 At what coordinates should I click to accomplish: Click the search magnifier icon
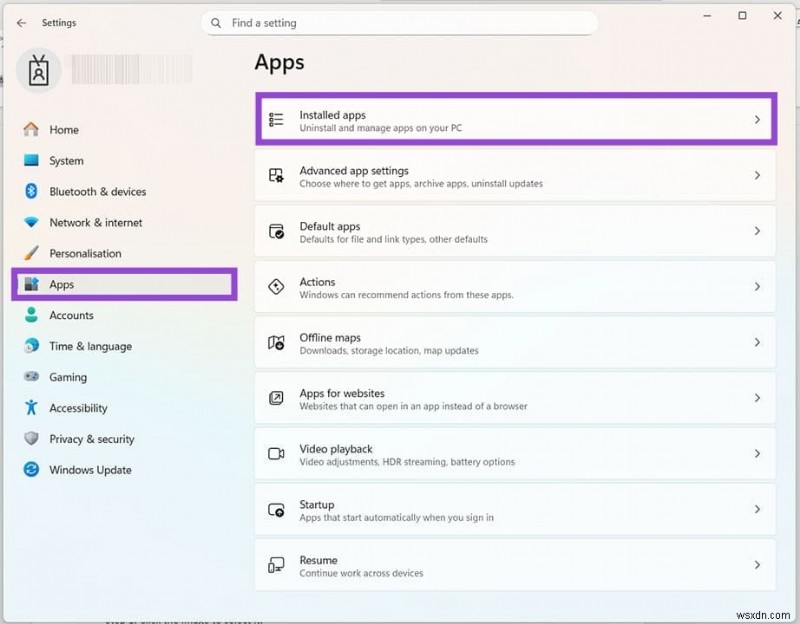coord(216,23)
